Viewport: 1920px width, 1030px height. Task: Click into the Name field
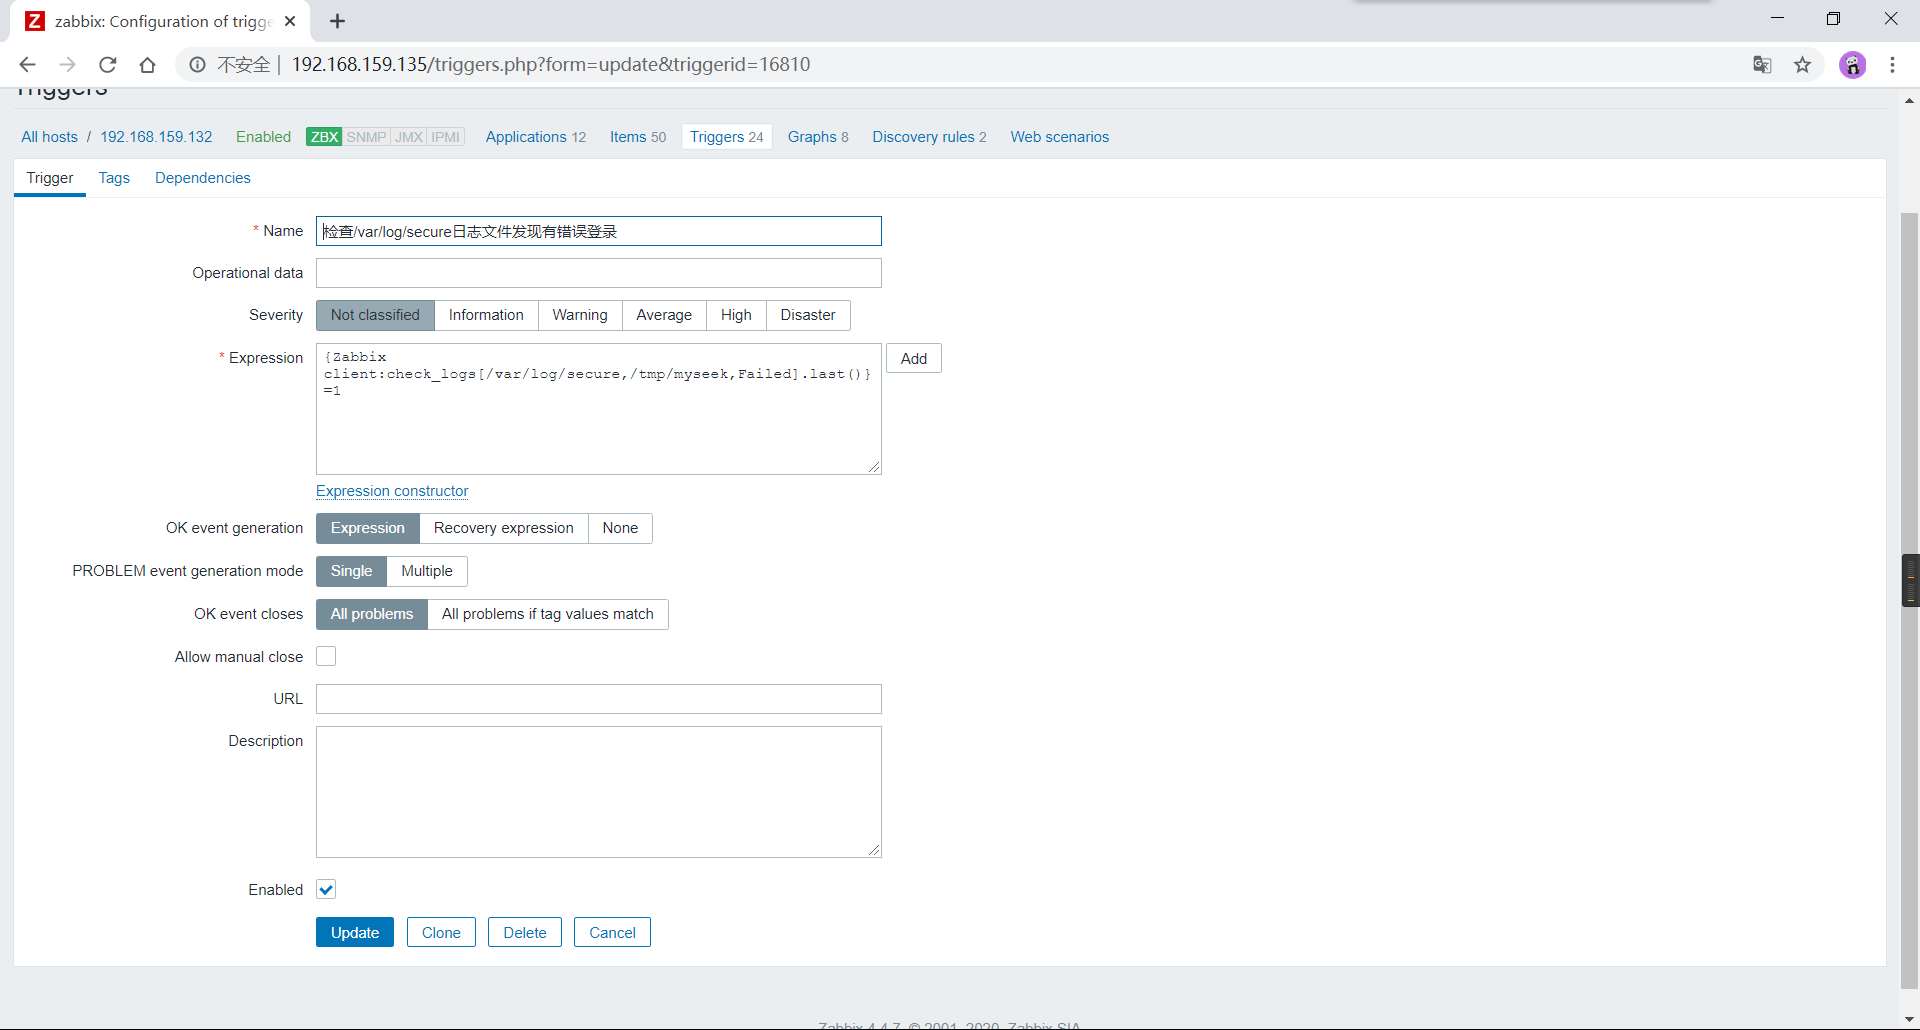tap(599, 231)
